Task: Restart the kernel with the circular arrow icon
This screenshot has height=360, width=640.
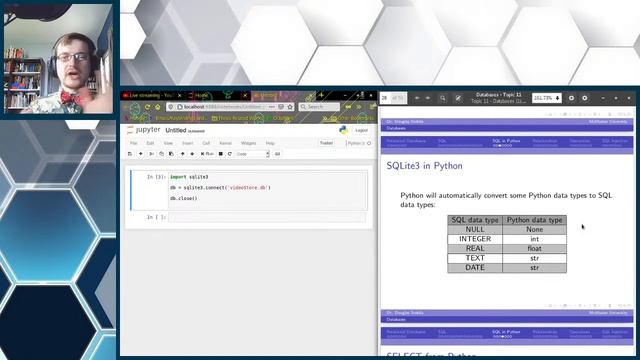Action: (230, 154)
